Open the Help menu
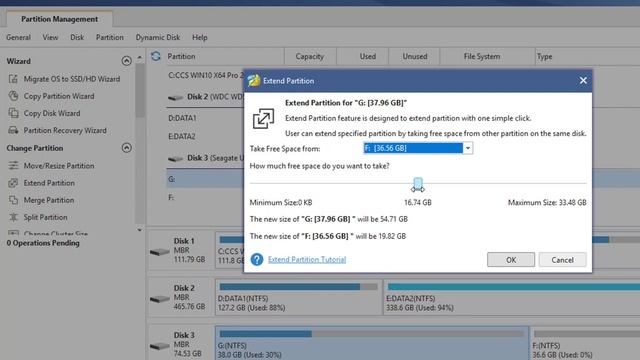This screenshot has width=640, height=360. 200,37
